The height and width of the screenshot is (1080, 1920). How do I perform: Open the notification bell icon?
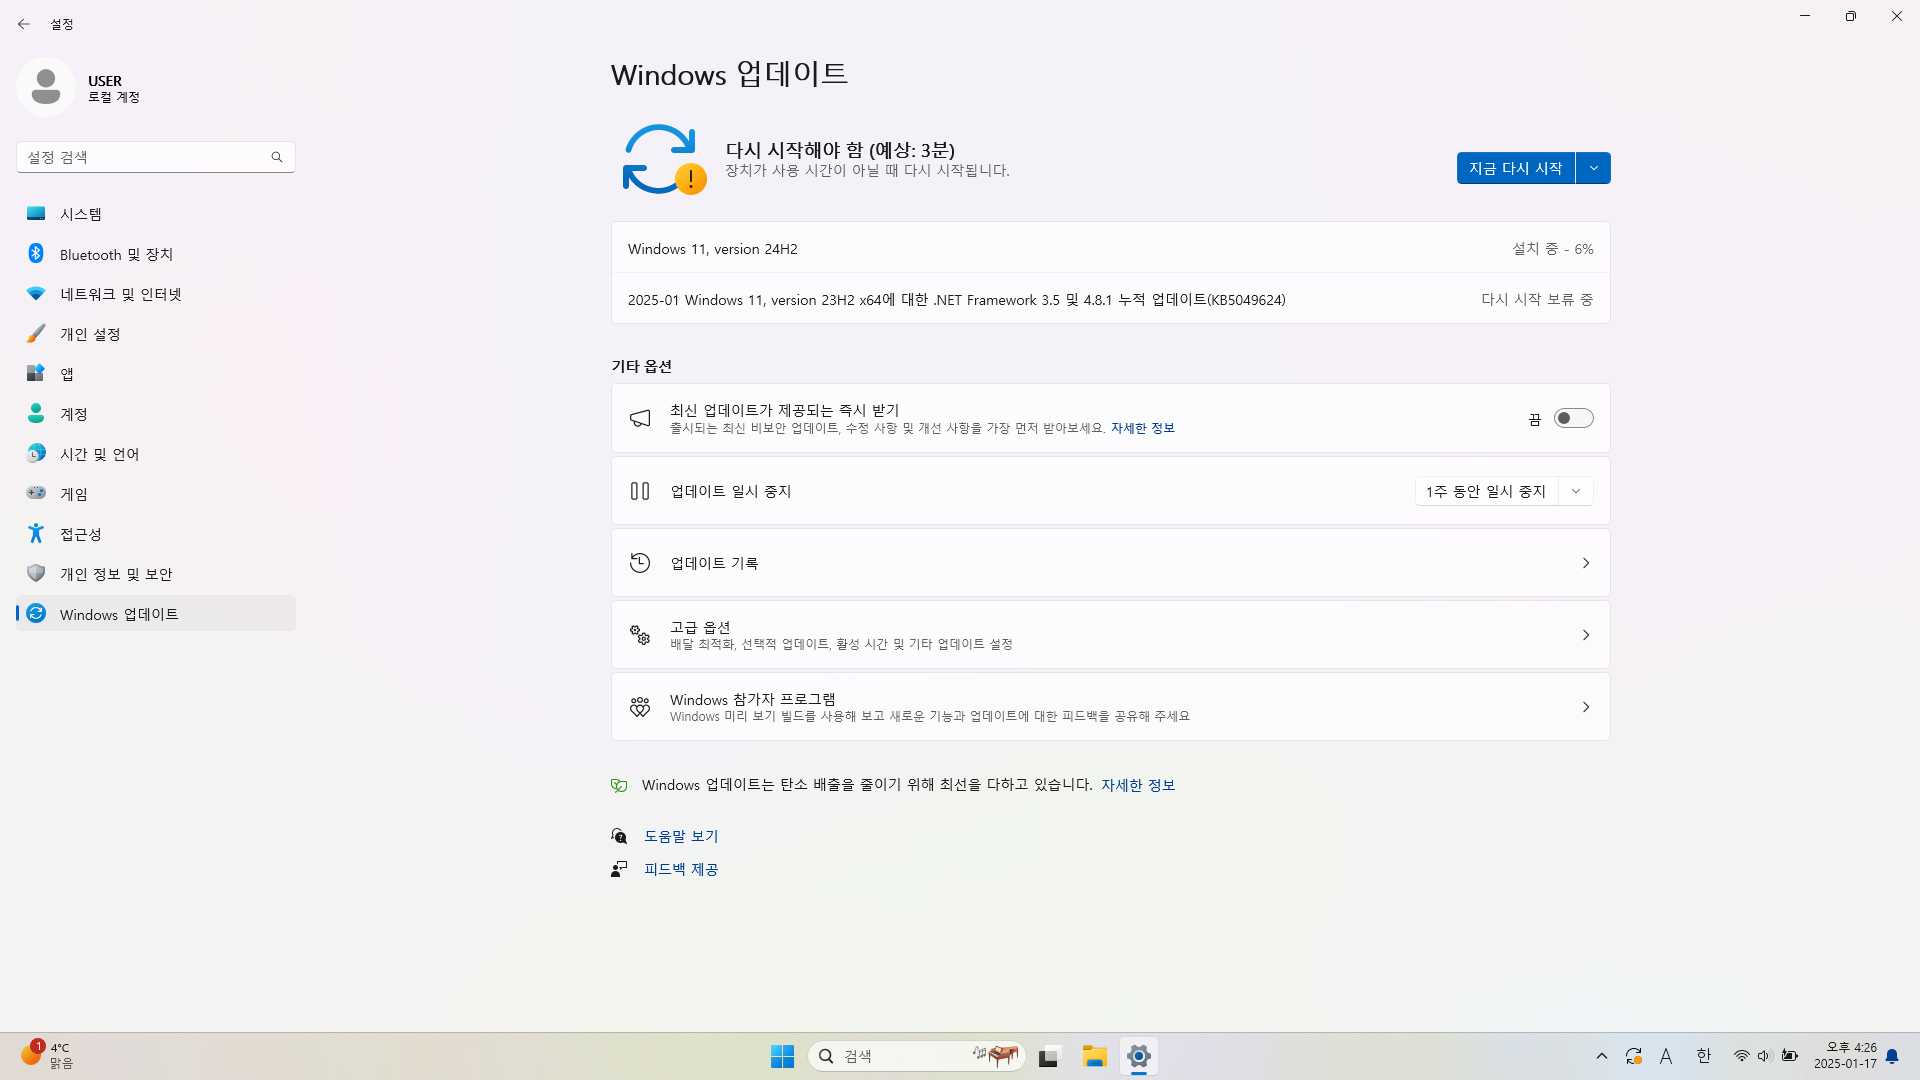(x=1892, y=1056)
